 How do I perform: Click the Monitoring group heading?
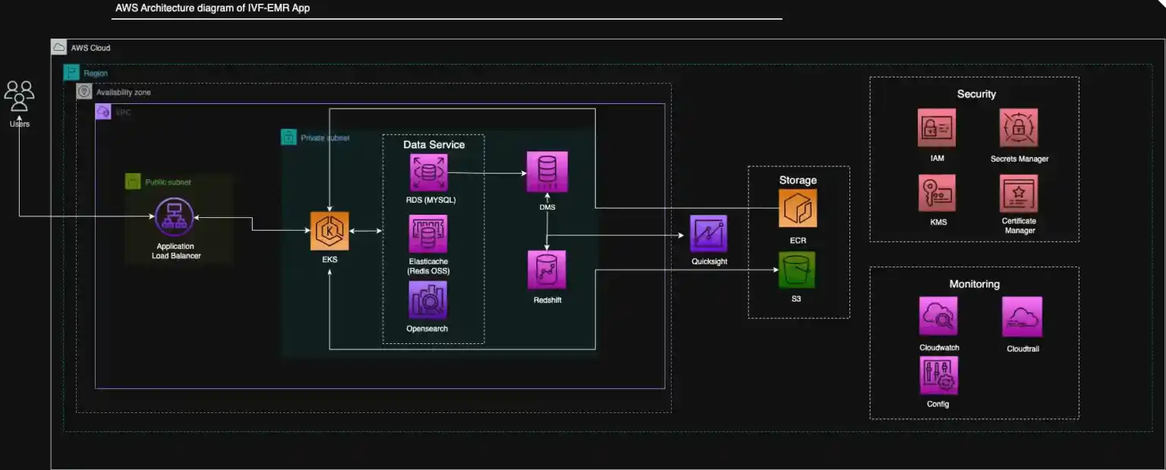click(x=974, y=284)
